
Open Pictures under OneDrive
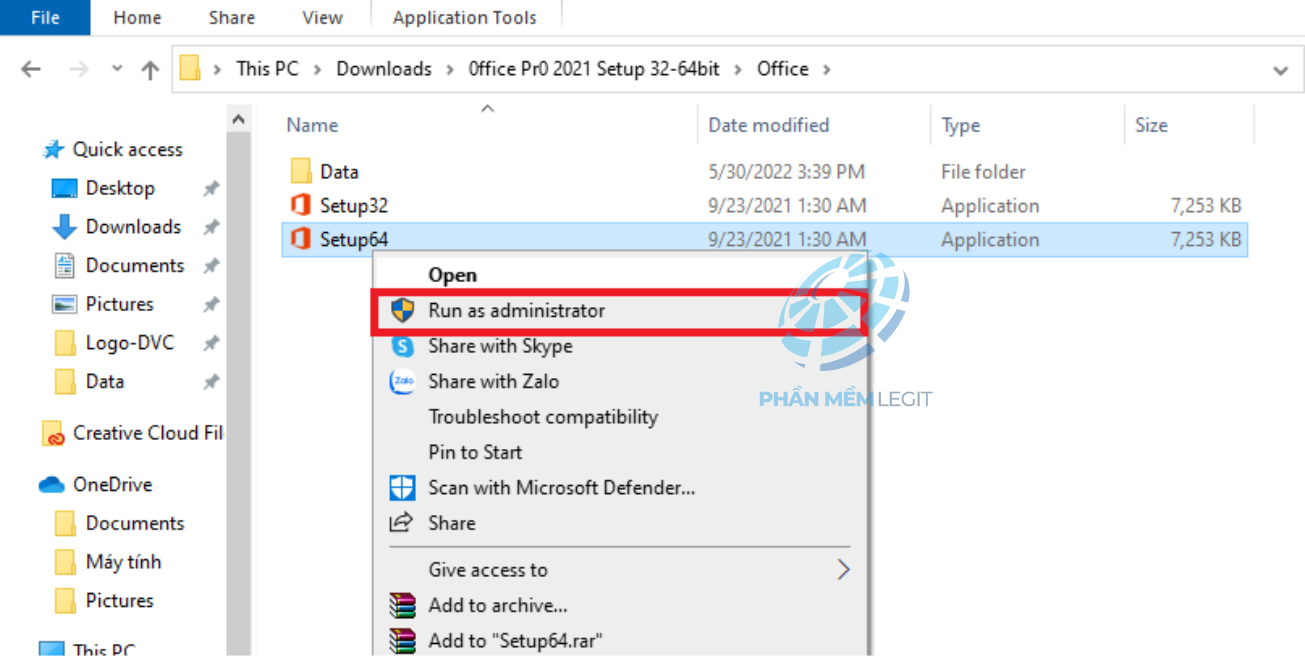coord(119,601)
